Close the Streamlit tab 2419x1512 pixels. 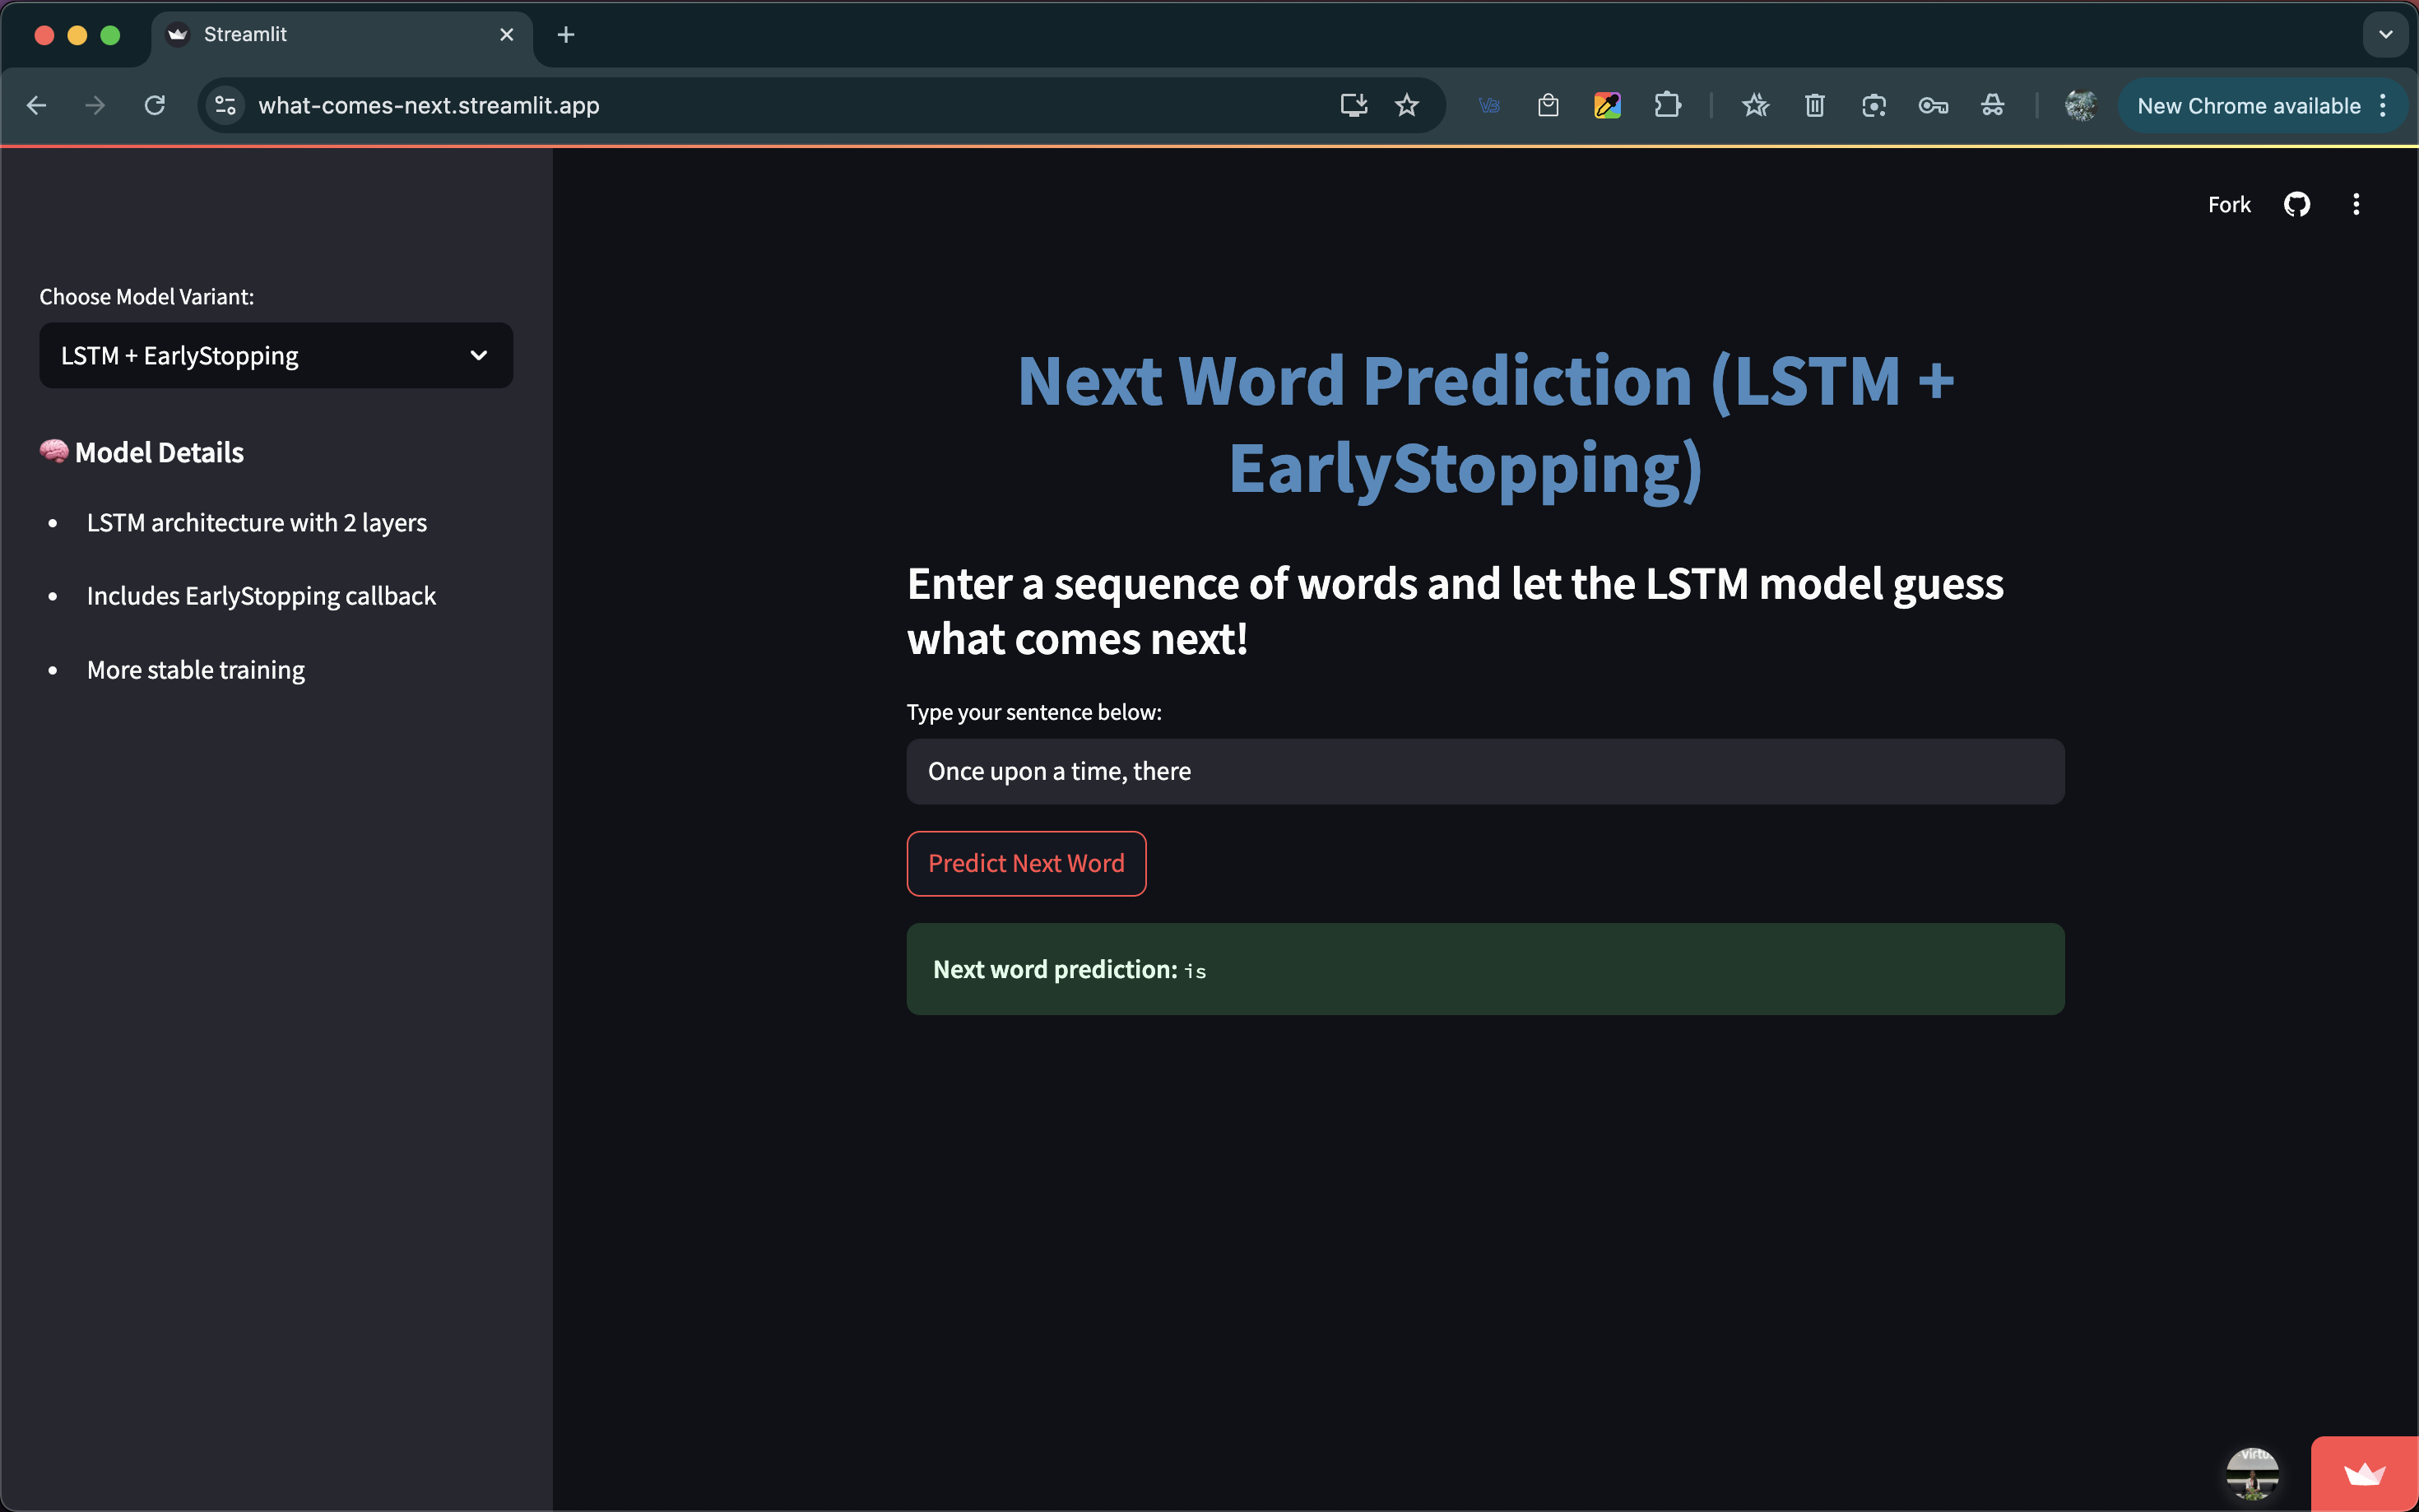[x=507, y=35]
